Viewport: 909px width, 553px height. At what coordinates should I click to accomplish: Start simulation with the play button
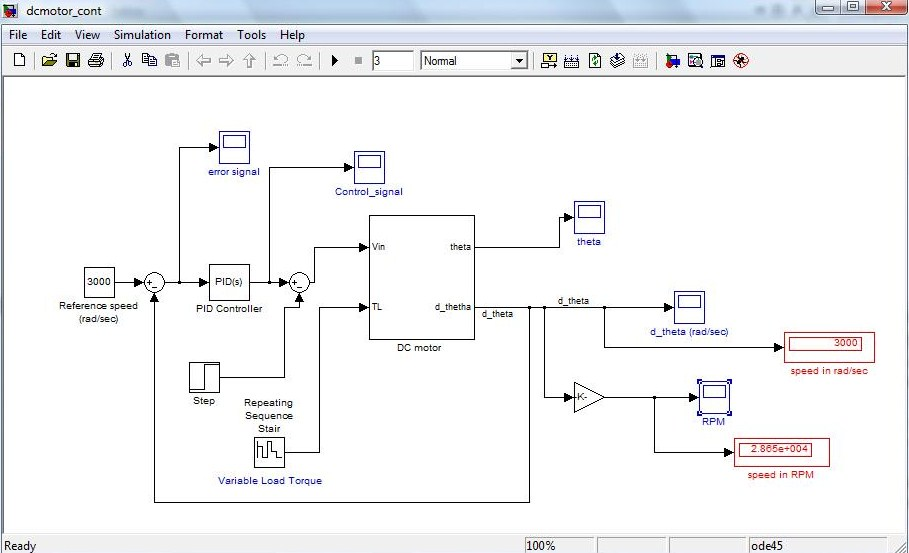(x=334, y=61)
